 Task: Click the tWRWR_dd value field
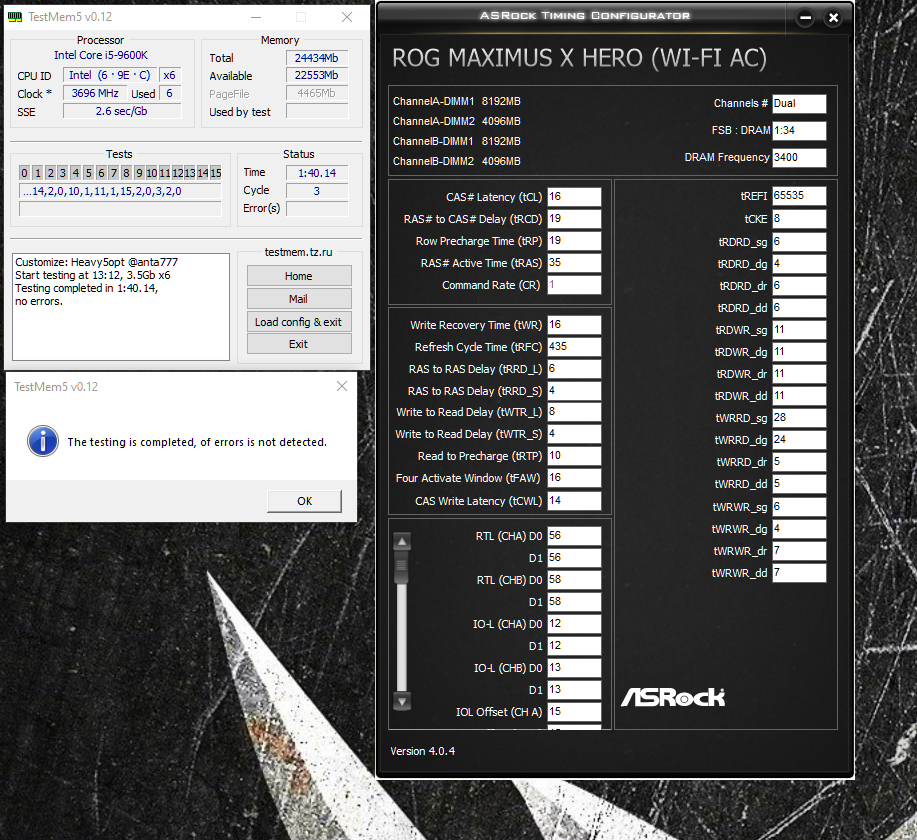799,573
